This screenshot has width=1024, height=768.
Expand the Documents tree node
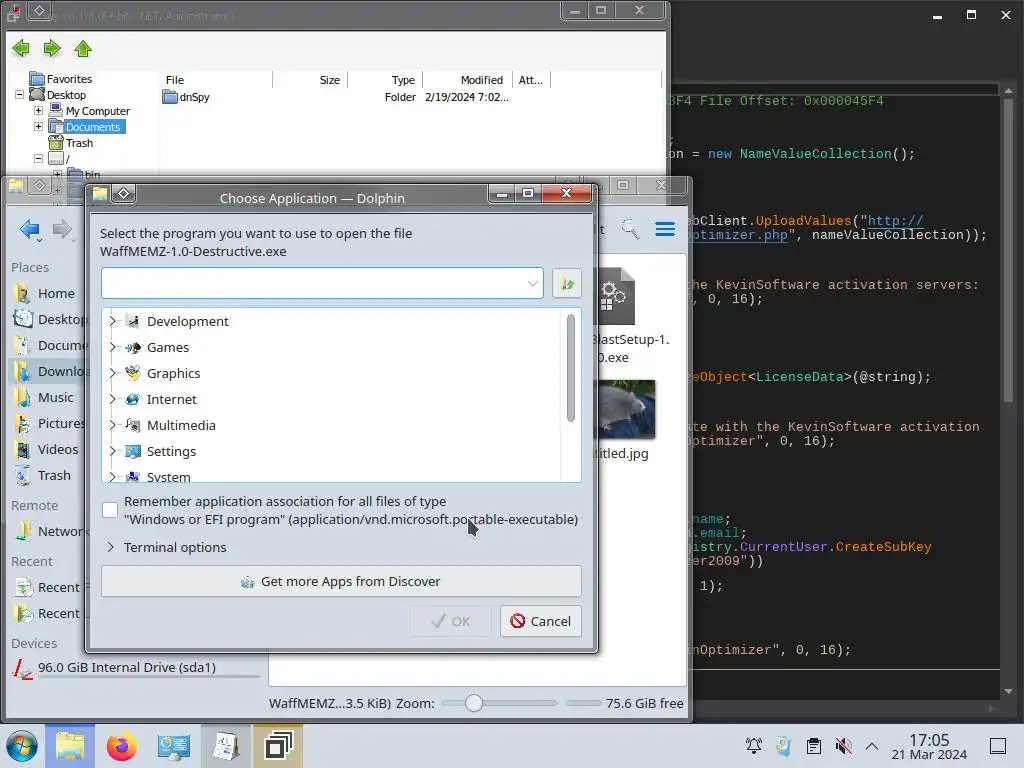pos(39,126)
